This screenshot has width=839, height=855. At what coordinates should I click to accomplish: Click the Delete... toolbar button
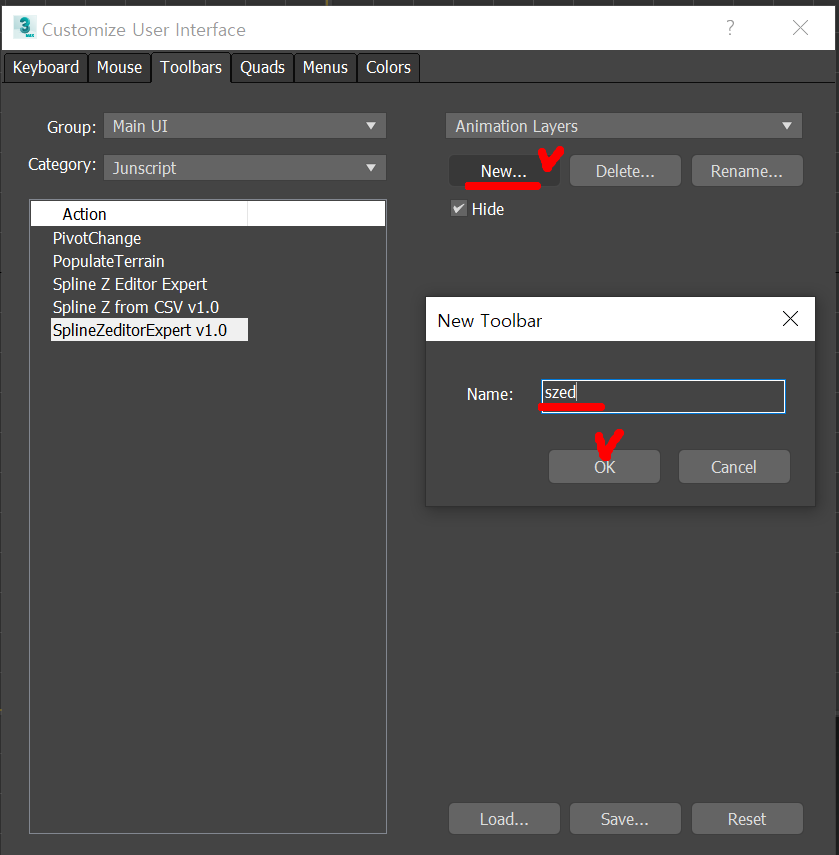tap(625, 171)
